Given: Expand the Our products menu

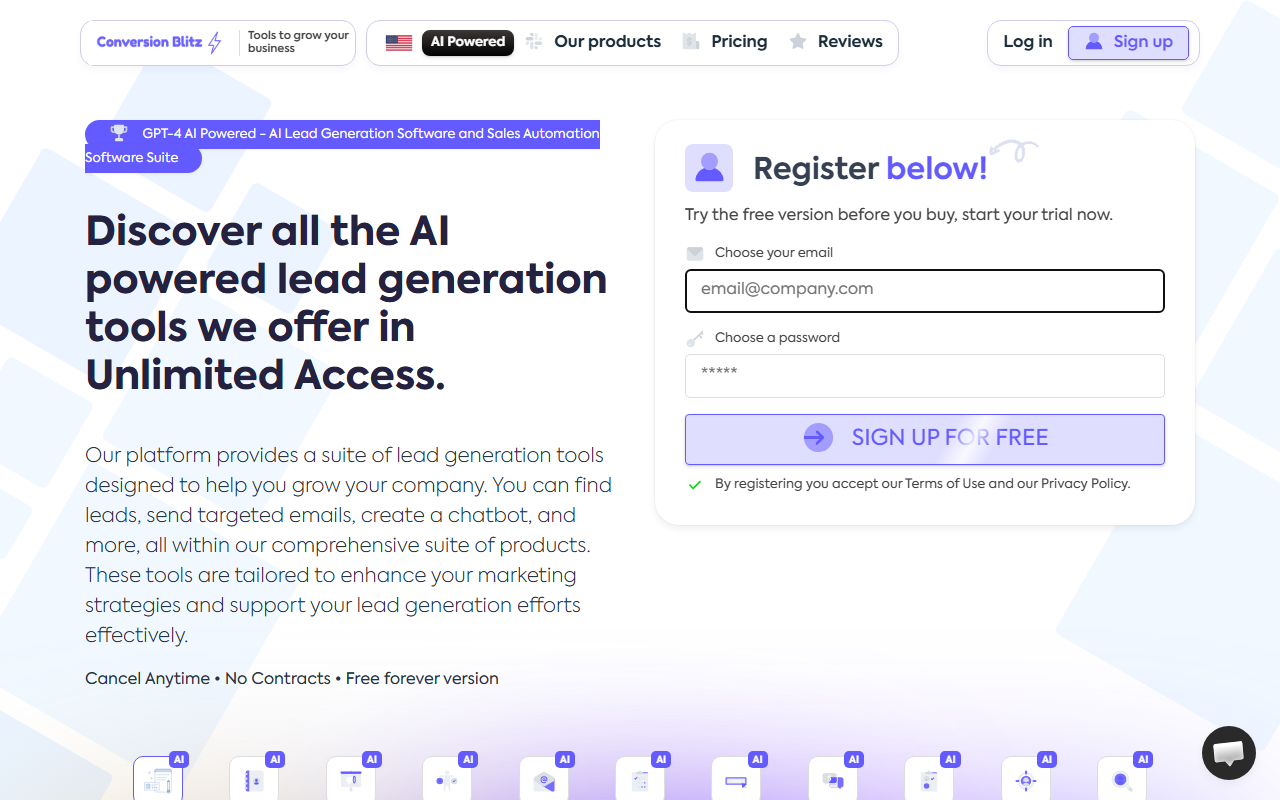Looking at the screenshot, I should click(594, 42).
